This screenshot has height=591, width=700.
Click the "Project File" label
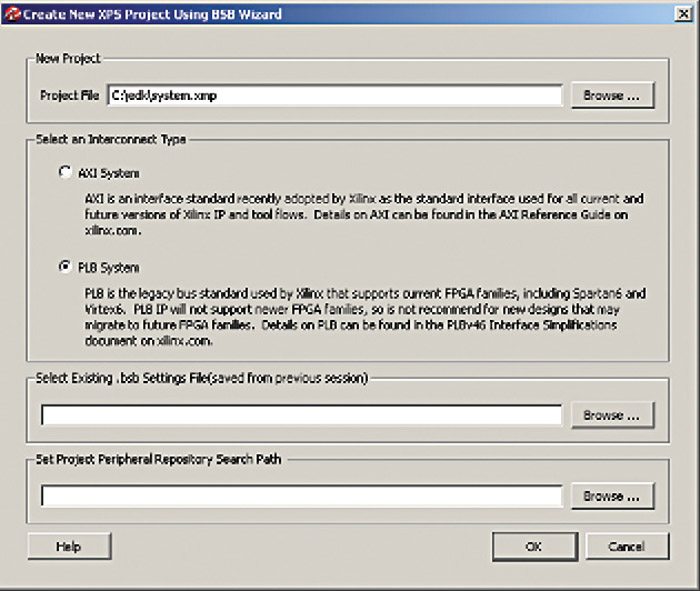[69, 95]
